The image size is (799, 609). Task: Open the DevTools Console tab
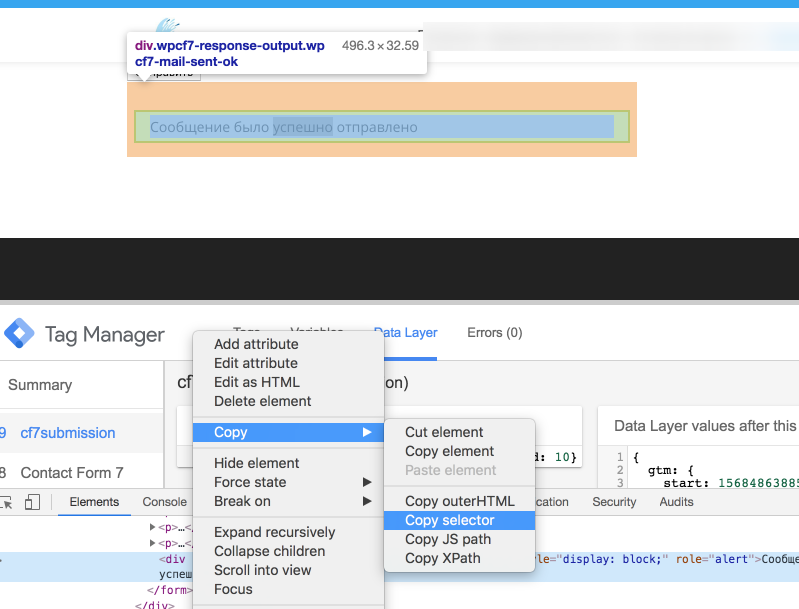[x=164, y=502]
